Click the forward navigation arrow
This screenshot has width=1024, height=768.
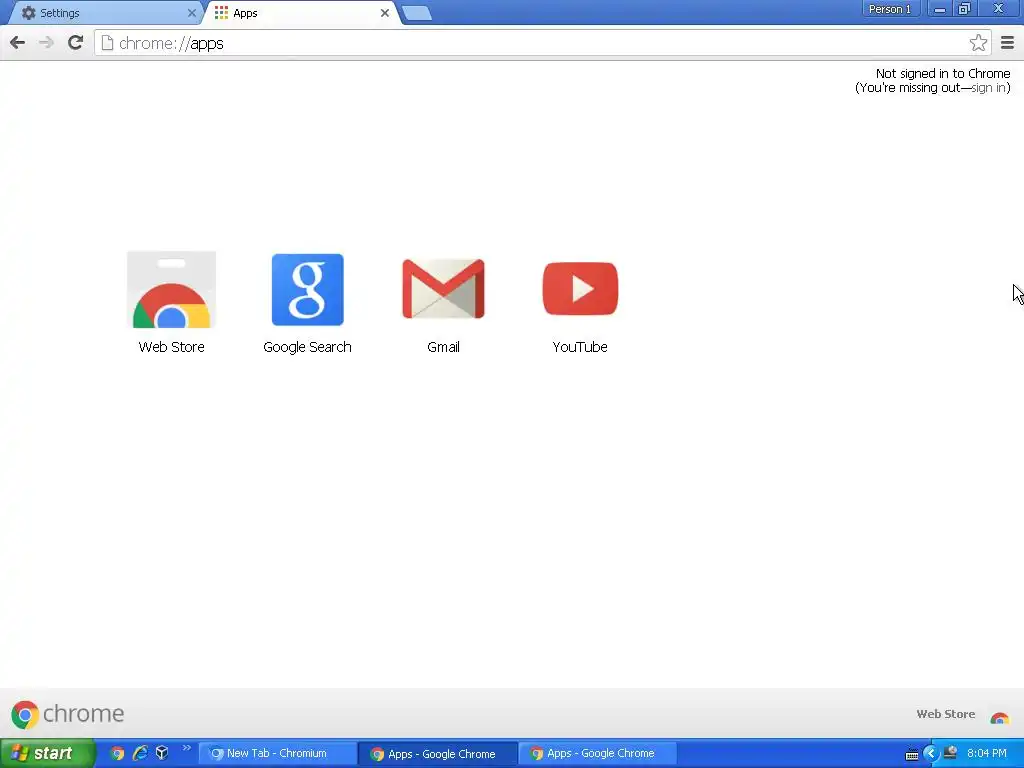(46, 43)
